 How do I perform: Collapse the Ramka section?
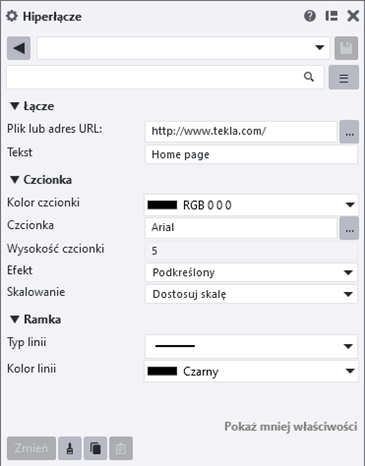(15, 320)
